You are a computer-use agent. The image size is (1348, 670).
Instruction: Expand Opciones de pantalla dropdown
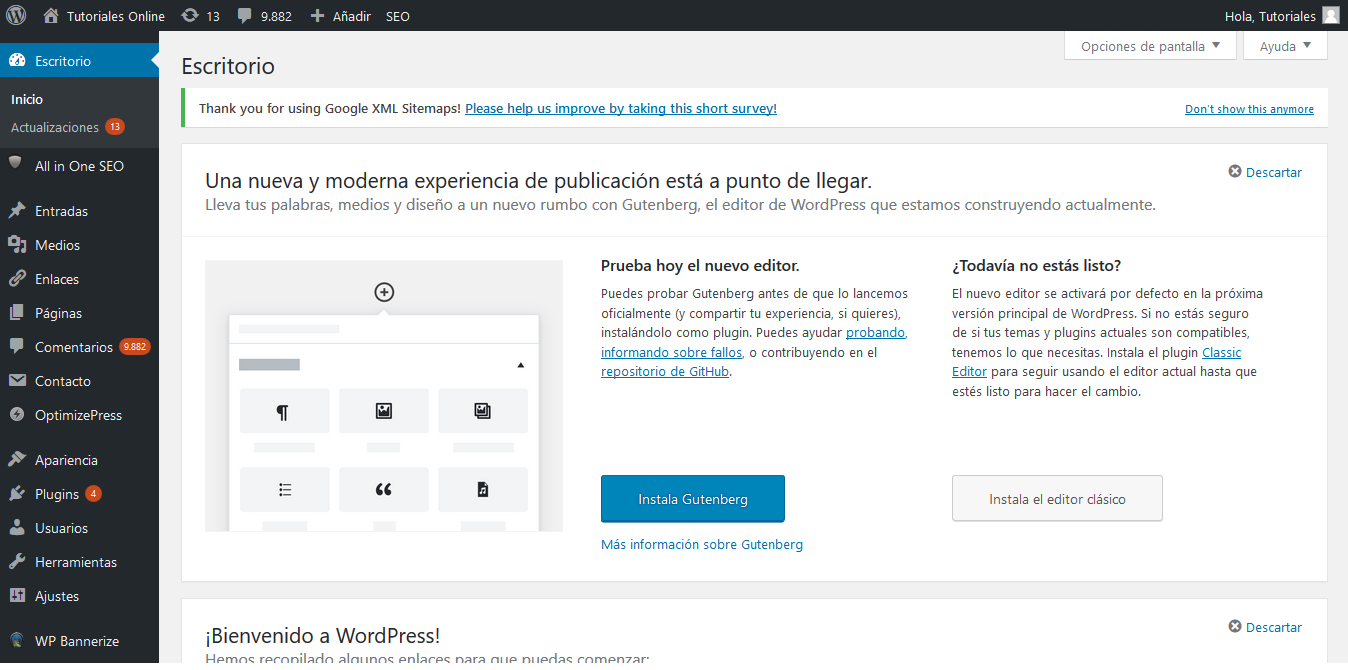[1150, 46]
